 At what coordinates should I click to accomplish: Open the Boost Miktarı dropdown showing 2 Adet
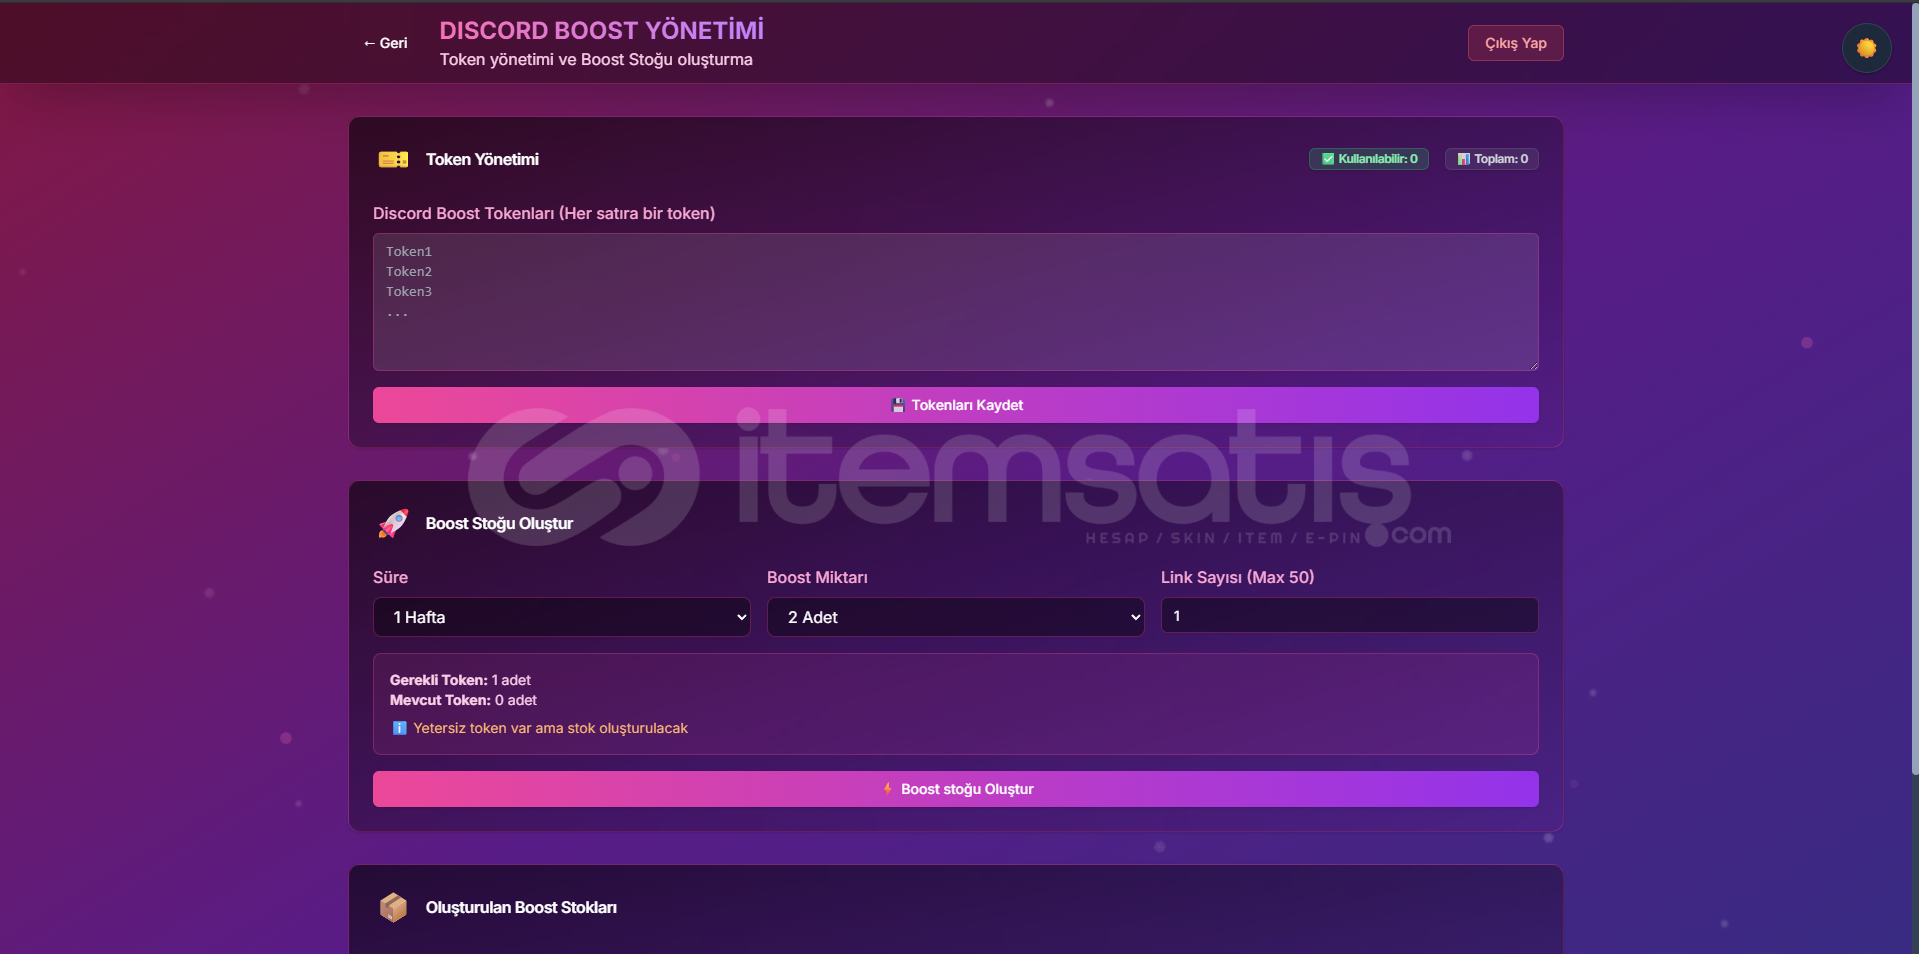(955, 617)
